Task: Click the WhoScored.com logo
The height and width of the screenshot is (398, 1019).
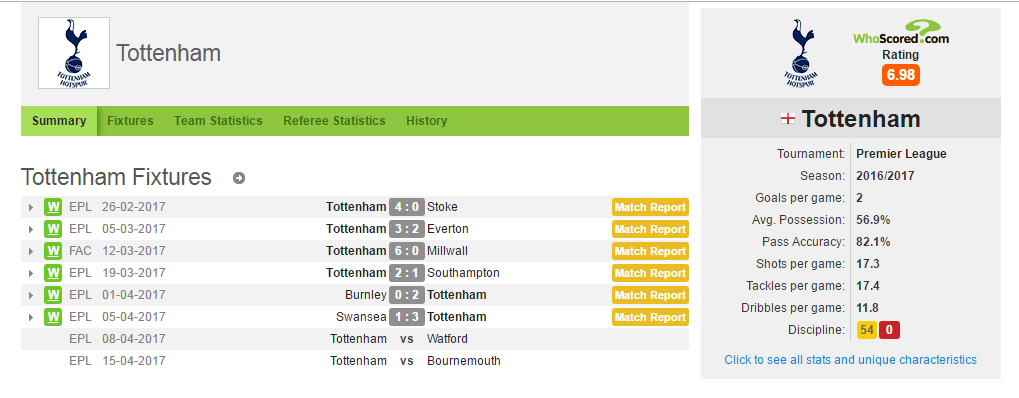Action: [901, 33]
